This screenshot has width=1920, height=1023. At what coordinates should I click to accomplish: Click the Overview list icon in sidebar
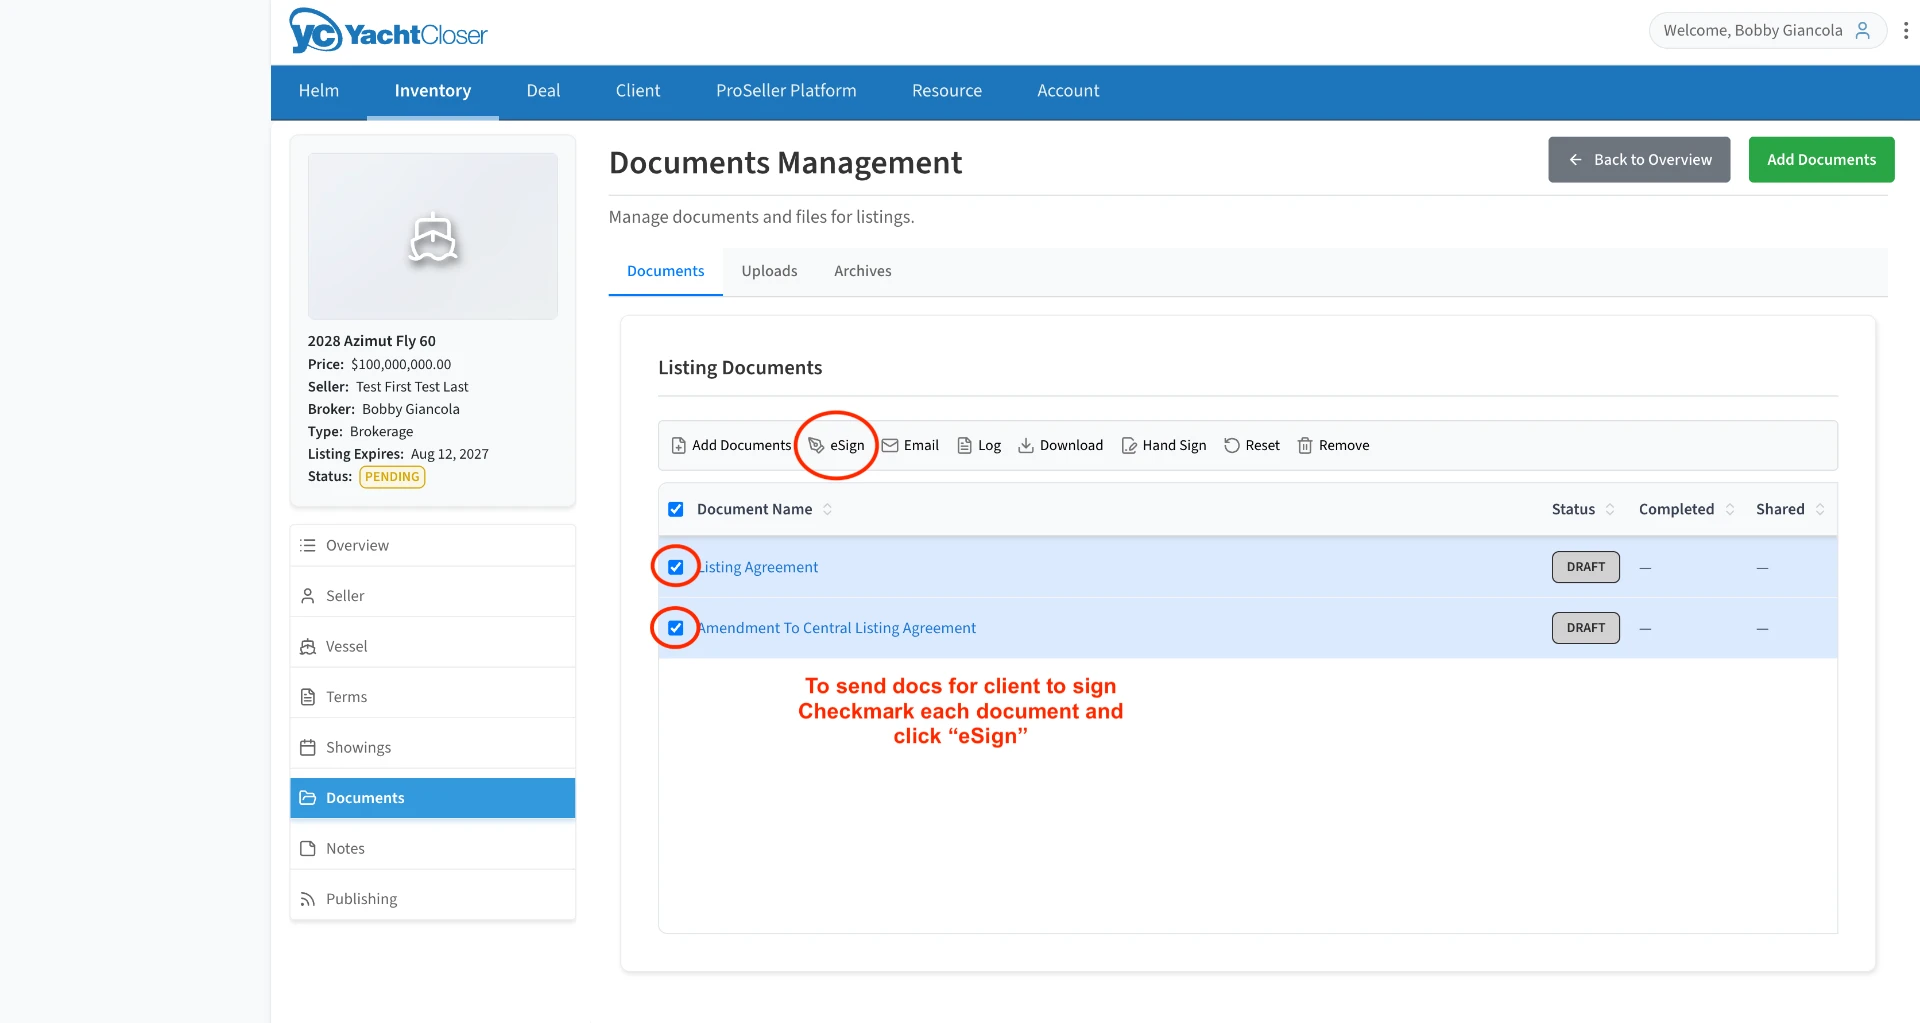(x=308, y=545)
